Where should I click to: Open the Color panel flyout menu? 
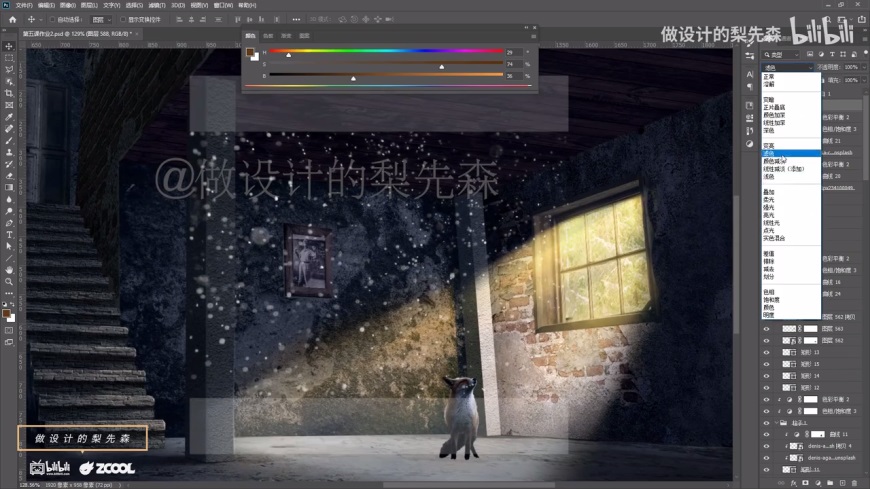pos(533,36)
